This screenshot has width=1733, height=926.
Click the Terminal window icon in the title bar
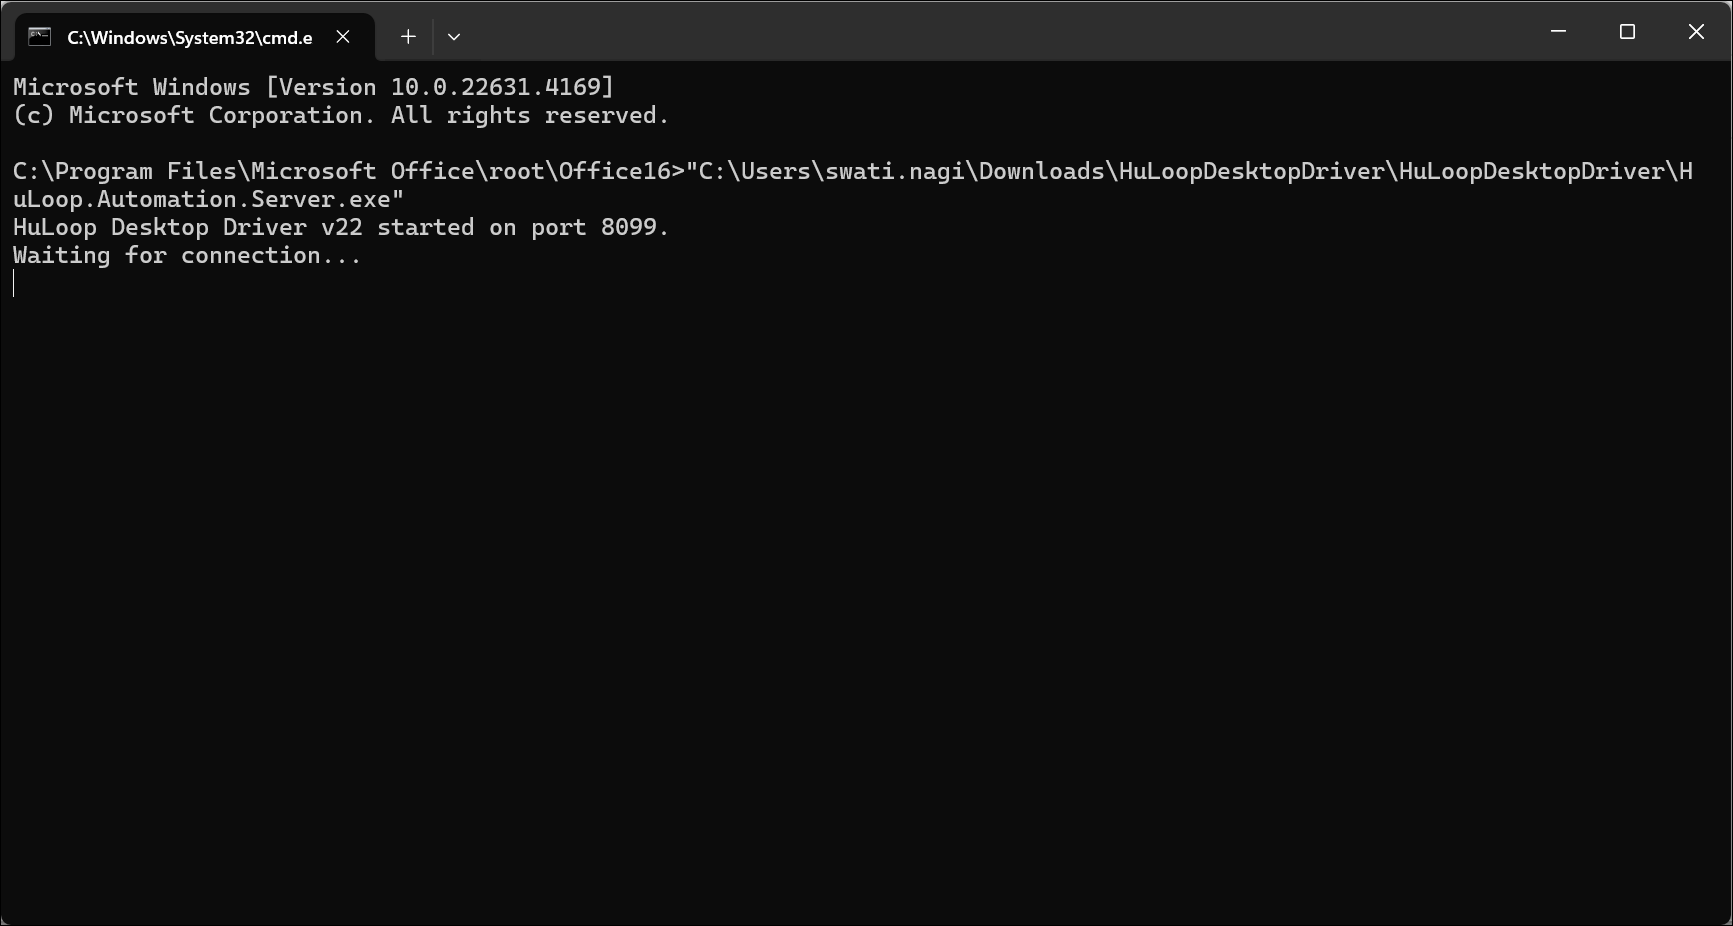coord(39,36)
